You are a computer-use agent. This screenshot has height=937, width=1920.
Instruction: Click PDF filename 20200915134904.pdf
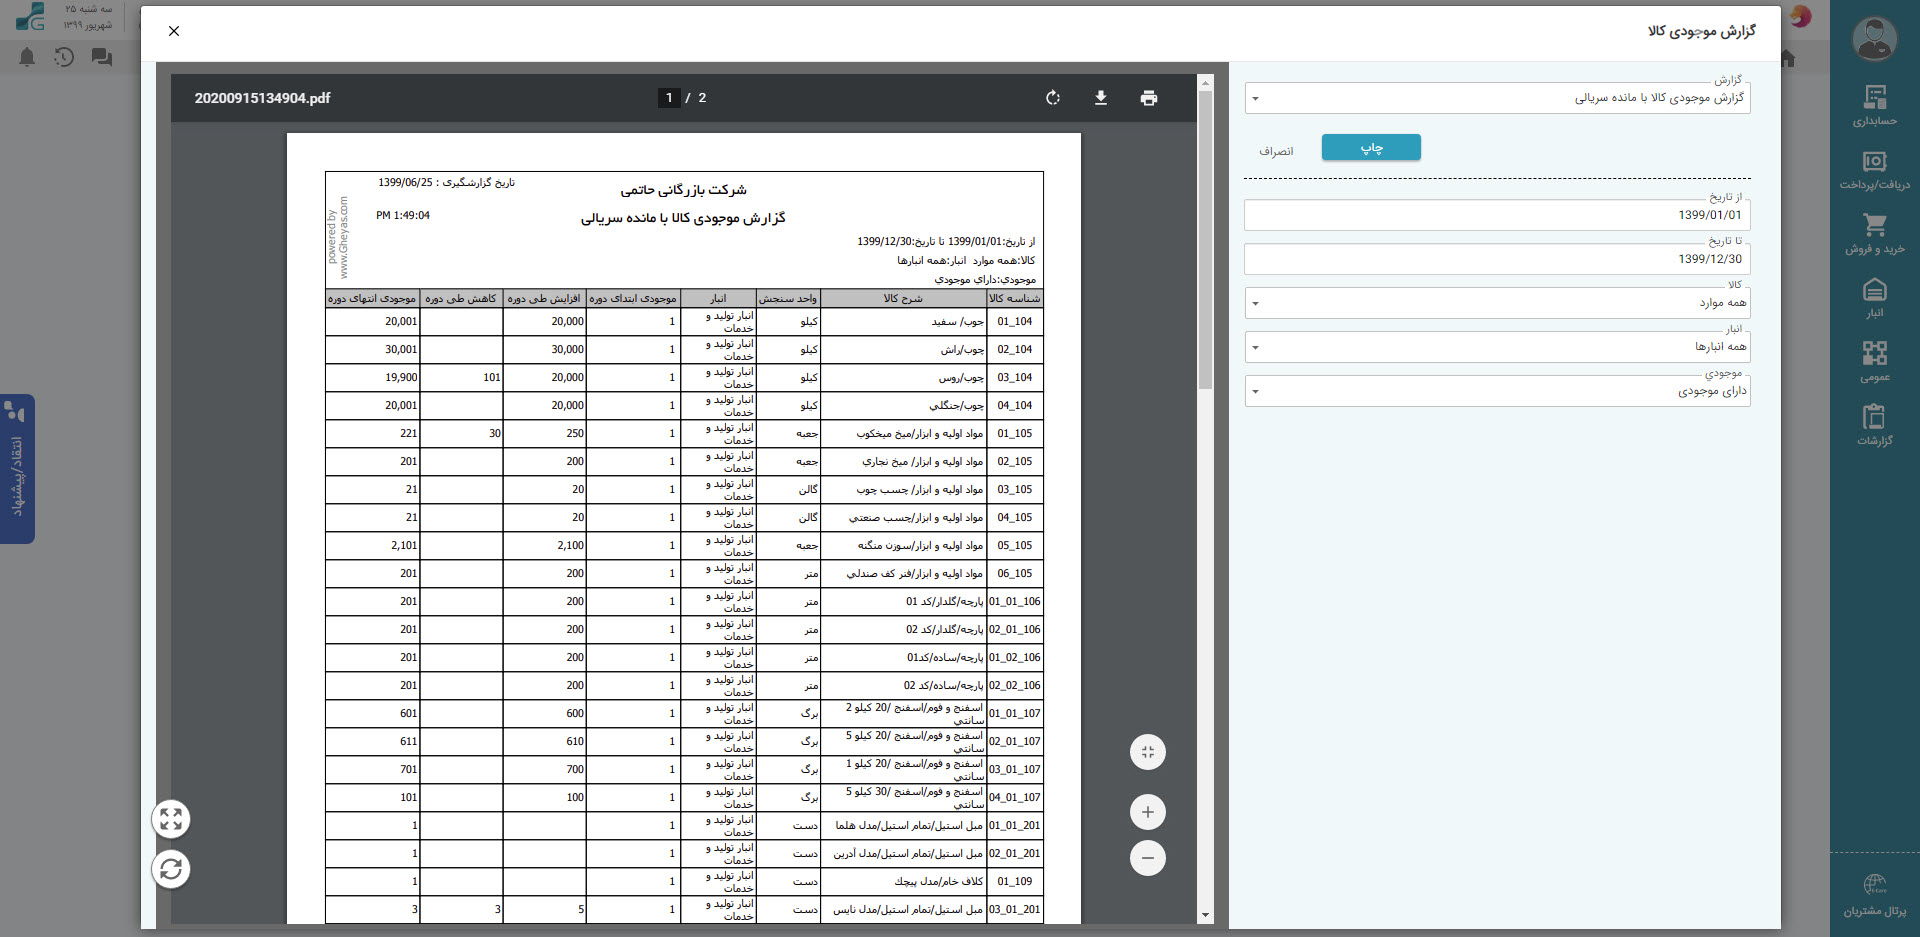[262, 98]
